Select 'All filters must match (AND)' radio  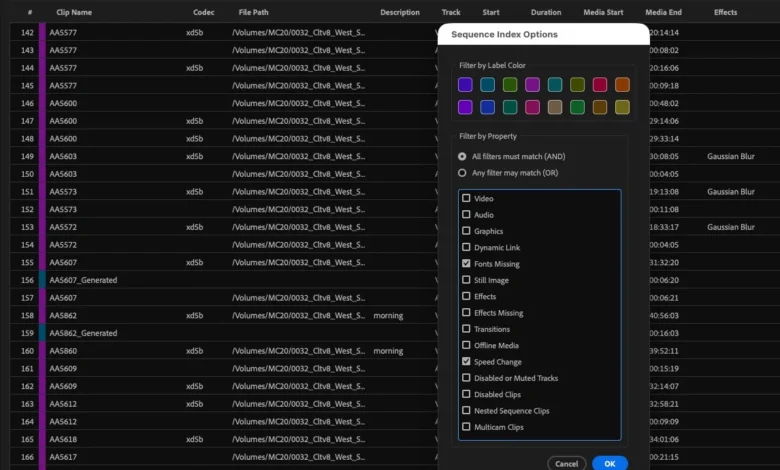point(462,156)
